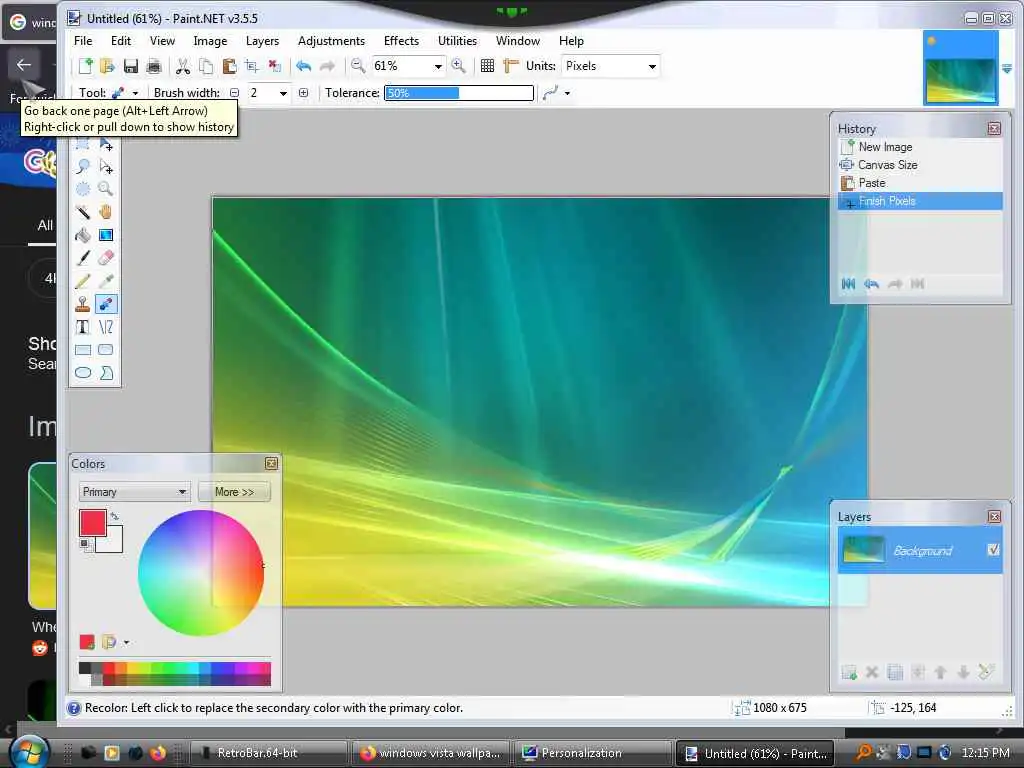Viewport: 1024px width, 768px height.
Task: Reset colors to black and white icon
Action: click(84, 543)
